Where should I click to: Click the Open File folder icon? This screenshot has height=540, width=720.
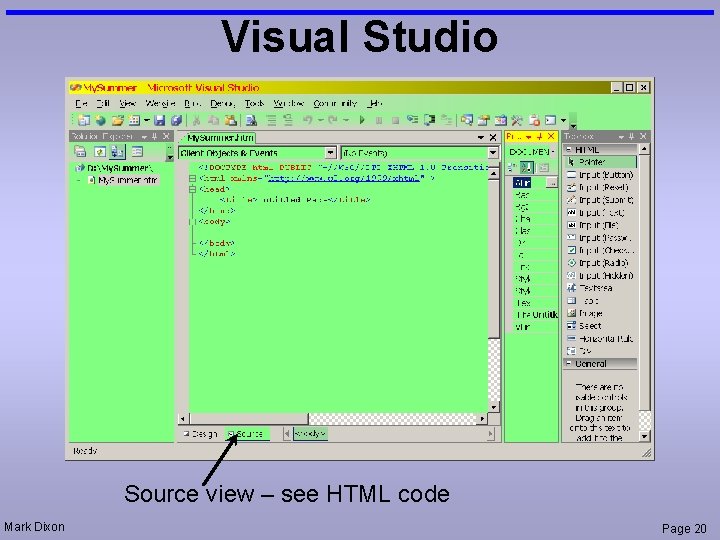pyautogui.click(x=118, y=120)
